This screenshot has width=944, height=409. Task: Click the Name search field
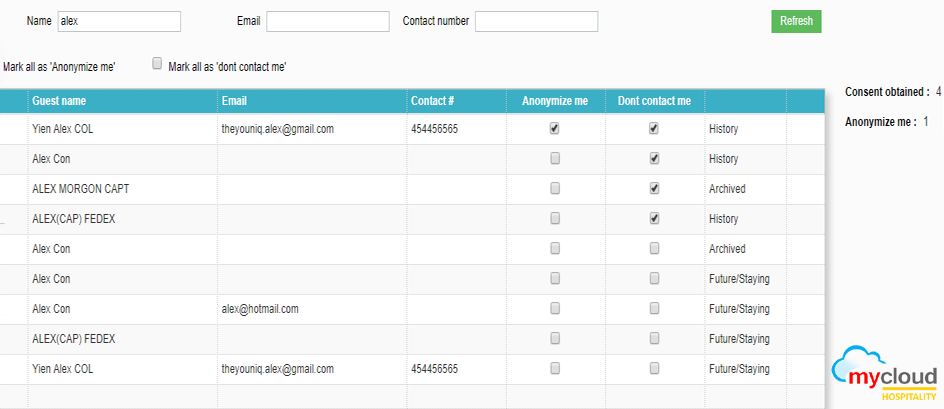tap(119, 22)
